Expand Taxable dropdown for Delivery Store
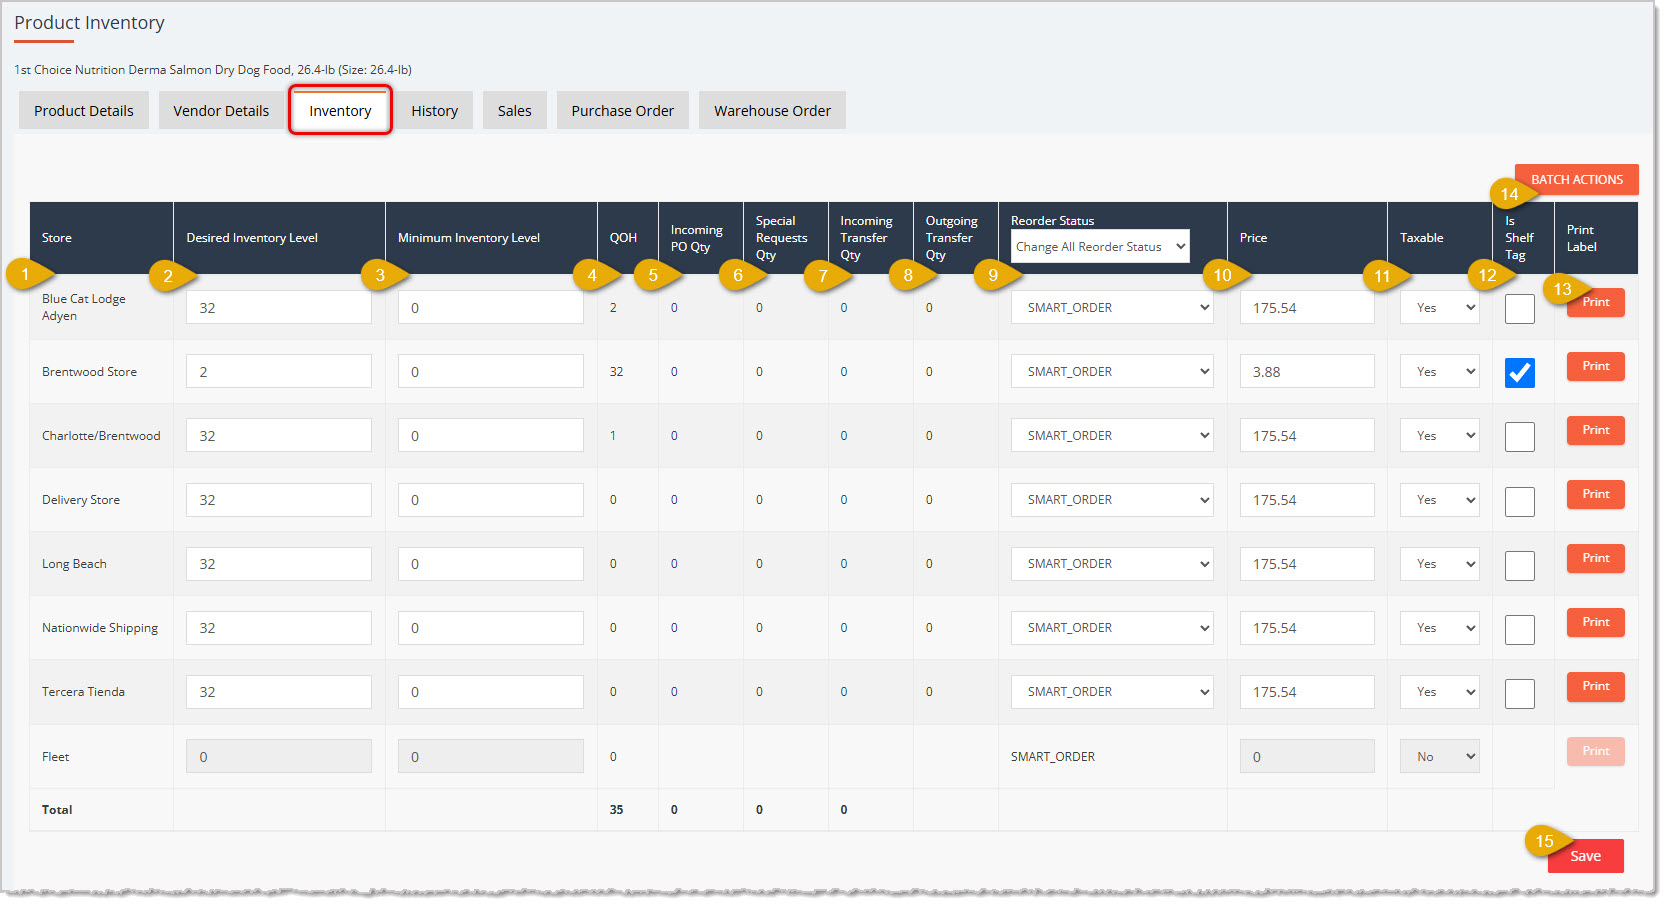This screenshot has width=1665, height=904. [1440, 500]
